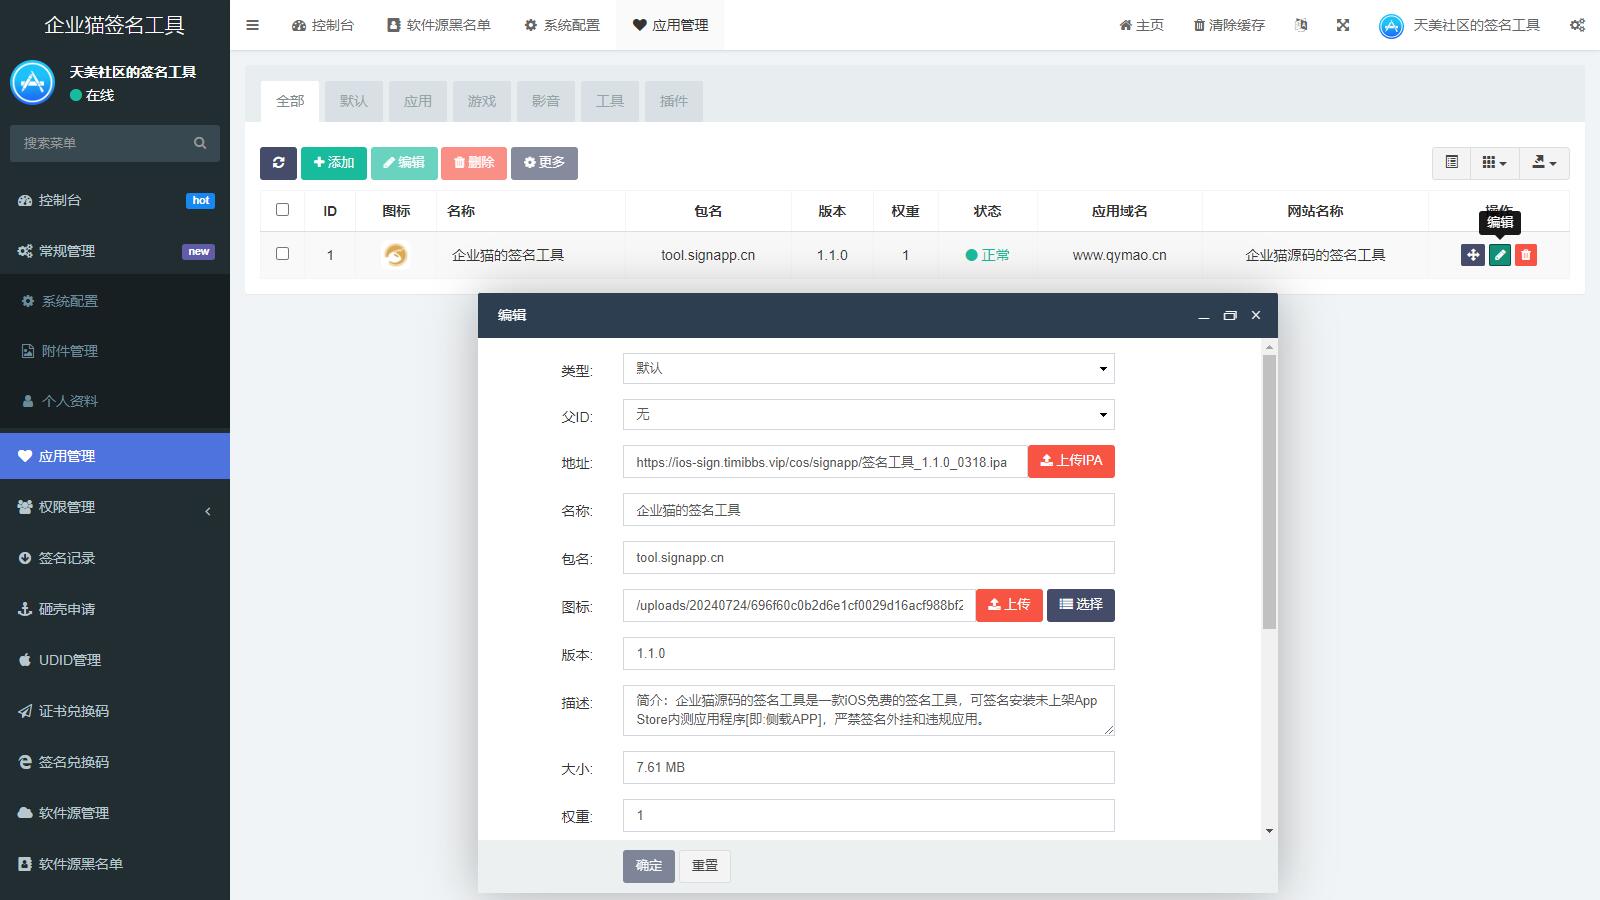Viewport: 1600px width, 900px height.
Task: Expand the export dropdown above the table
Action: (x=1544, y=162)
